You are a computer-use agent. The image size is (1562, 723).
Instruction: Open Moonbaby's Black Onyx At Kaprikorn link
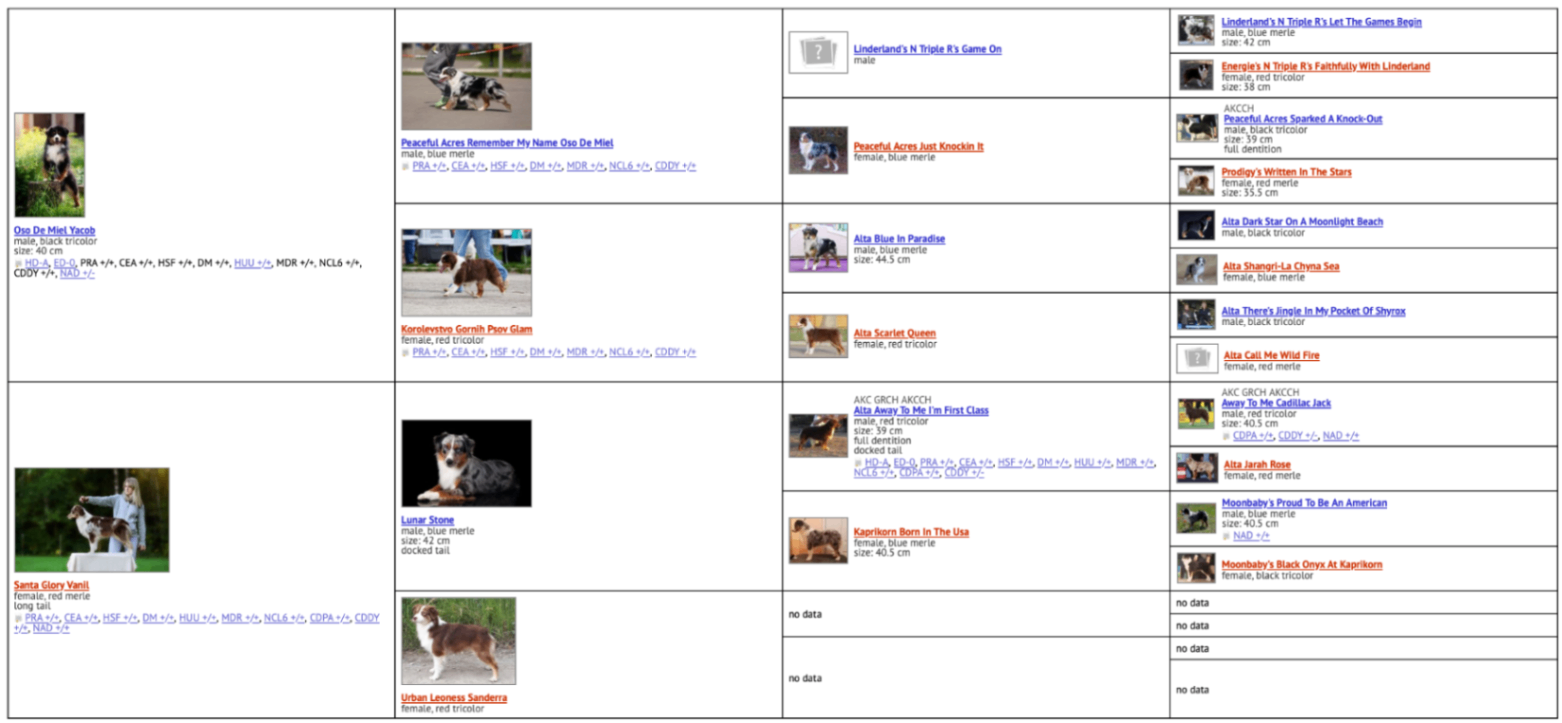1301,565
